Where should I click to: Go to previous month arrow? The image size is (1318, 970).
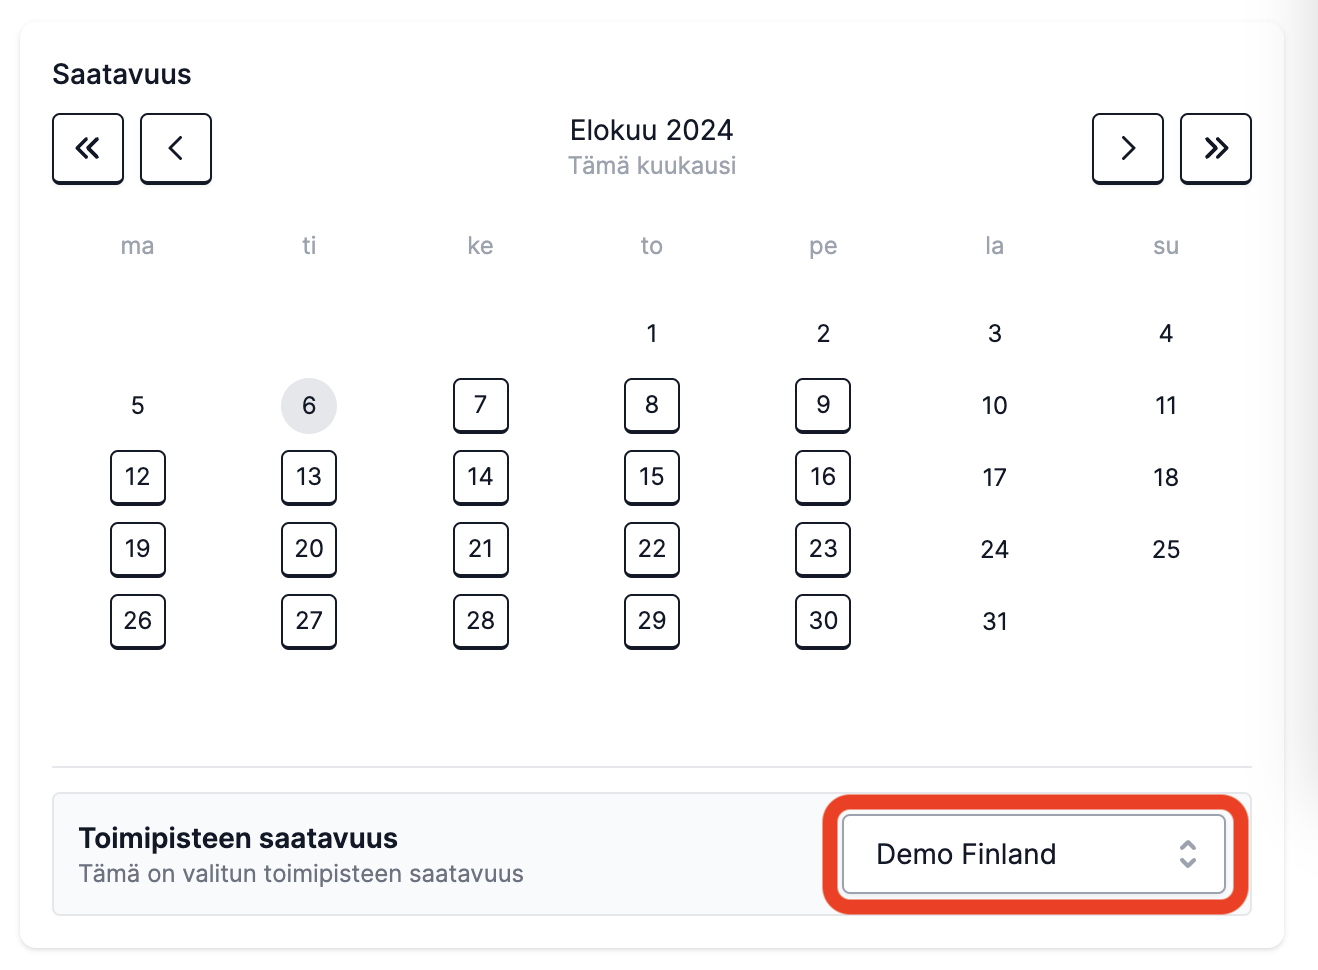tap(176, 149)
